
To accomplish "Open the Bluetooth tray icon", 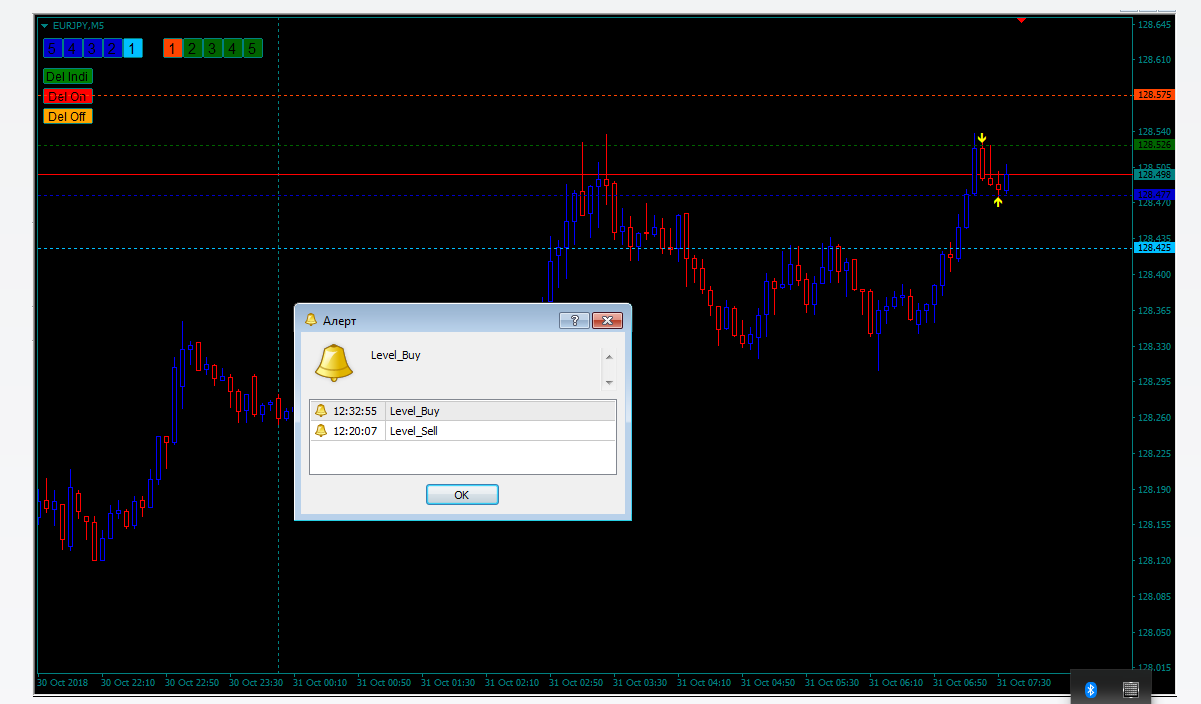I will click(x=1091, y=689).
